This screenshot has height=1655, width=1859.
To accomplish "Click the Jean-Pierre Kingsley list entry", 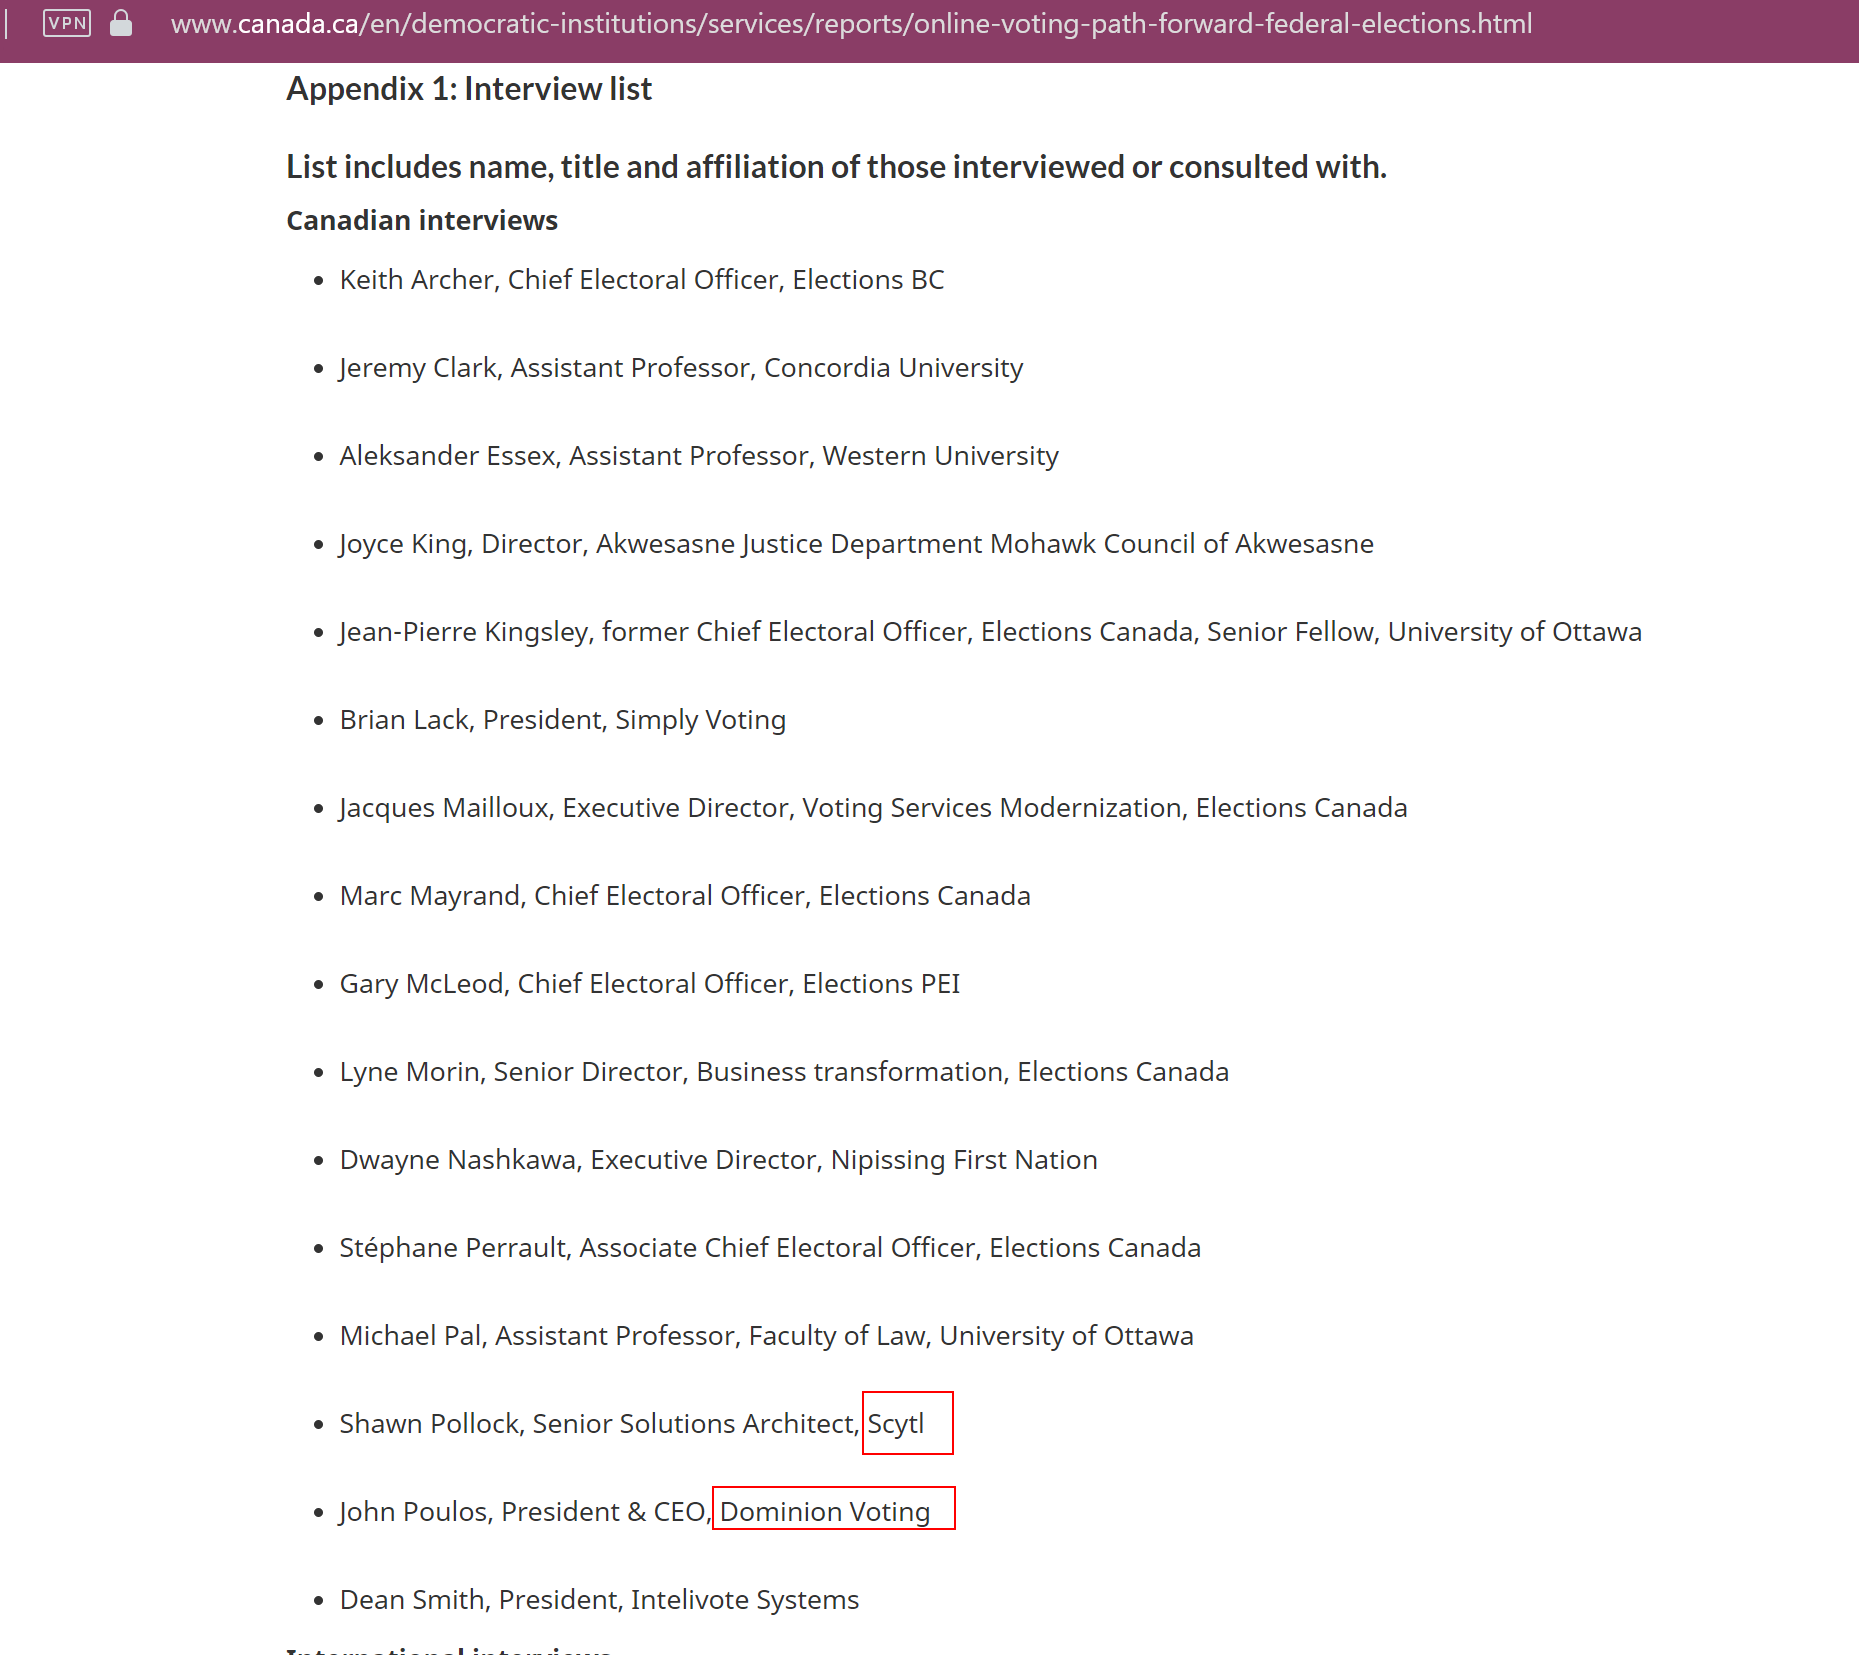I will tap(990, 632).
